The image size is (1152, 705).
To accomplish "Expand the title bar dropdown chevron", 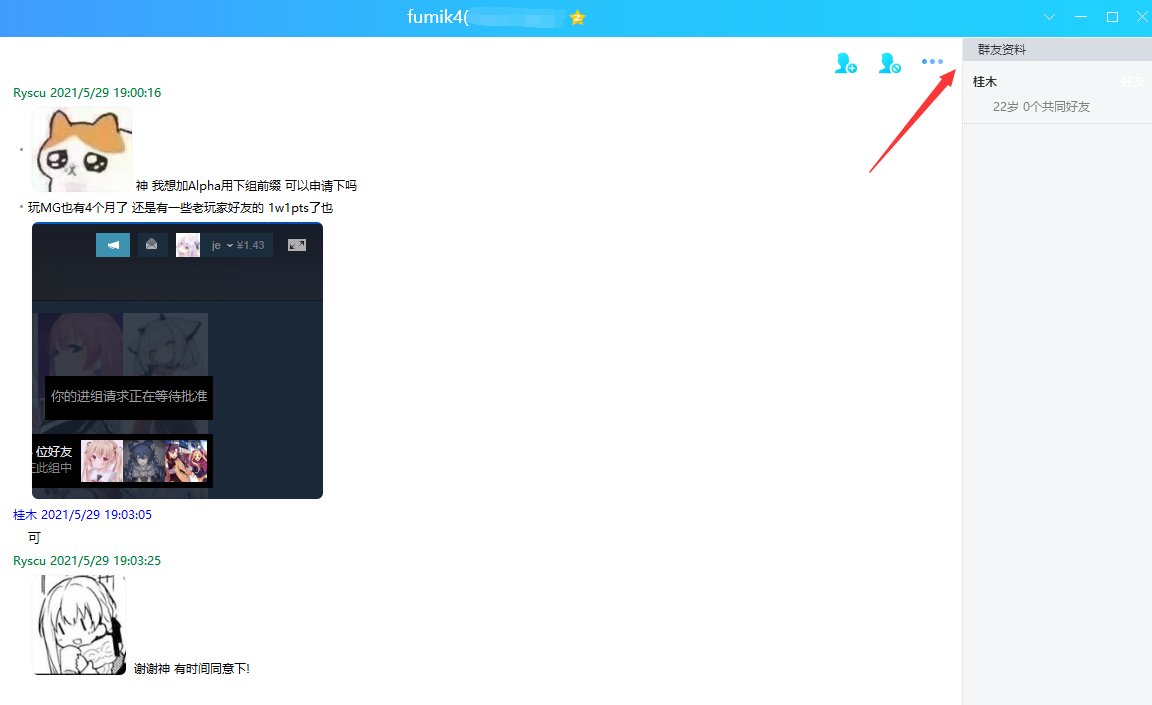I will [1049, 17].
